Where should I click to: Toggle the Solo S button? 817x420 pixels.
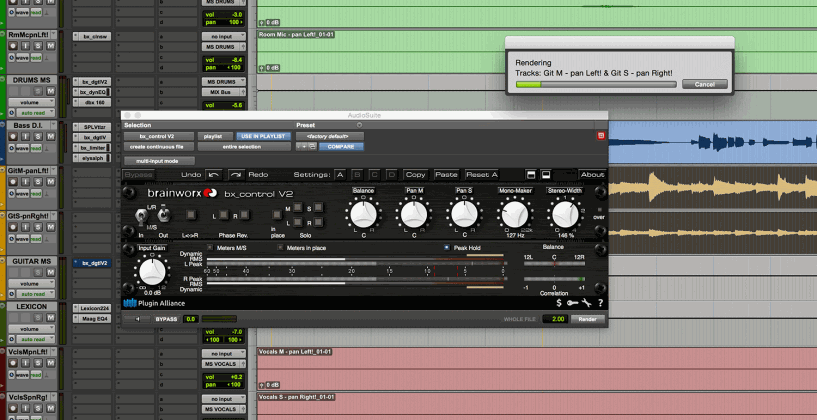318,207
